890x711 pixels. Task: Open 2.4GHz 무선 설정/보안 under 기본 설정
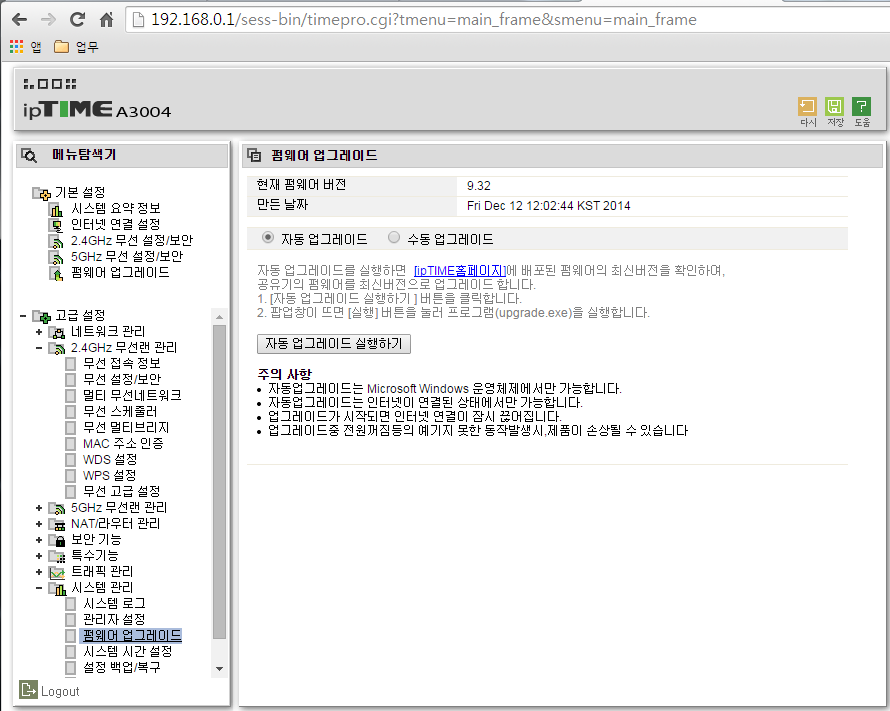click(x=132, y=241)
